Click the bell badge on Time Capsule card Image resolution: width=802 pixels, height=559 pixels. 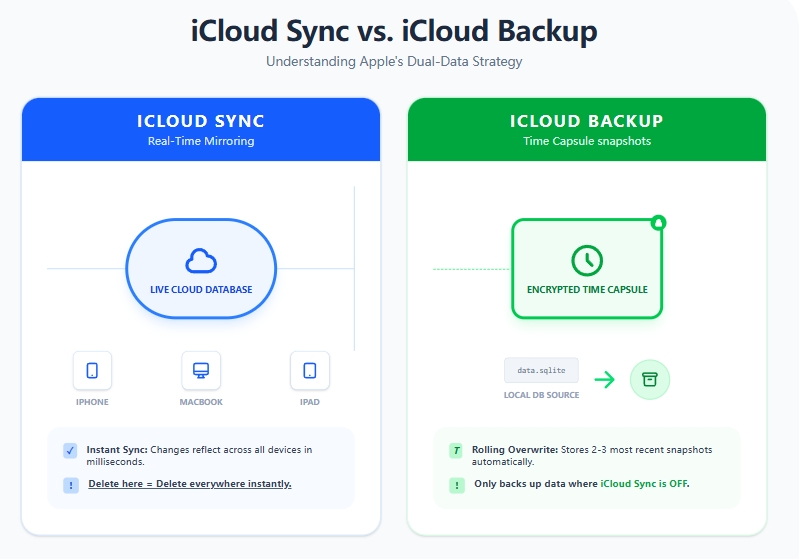click(659, 222)
